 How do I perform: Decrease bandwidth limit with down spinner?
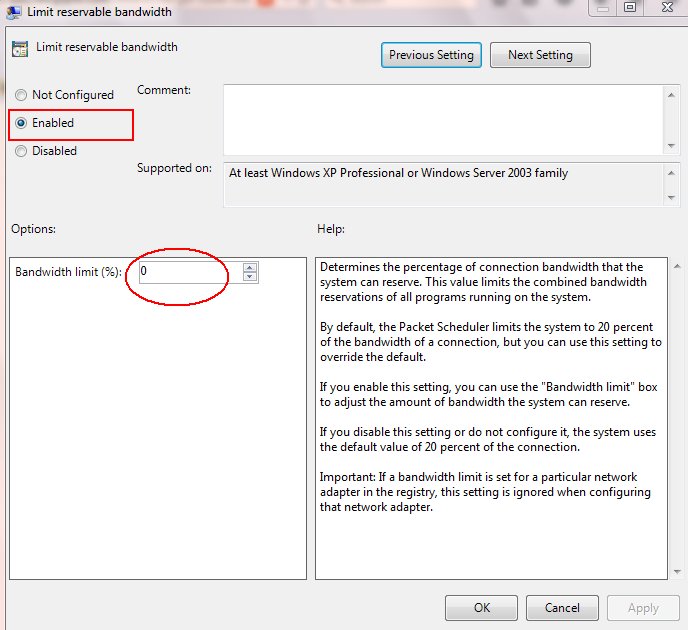[x=250, y=277]
